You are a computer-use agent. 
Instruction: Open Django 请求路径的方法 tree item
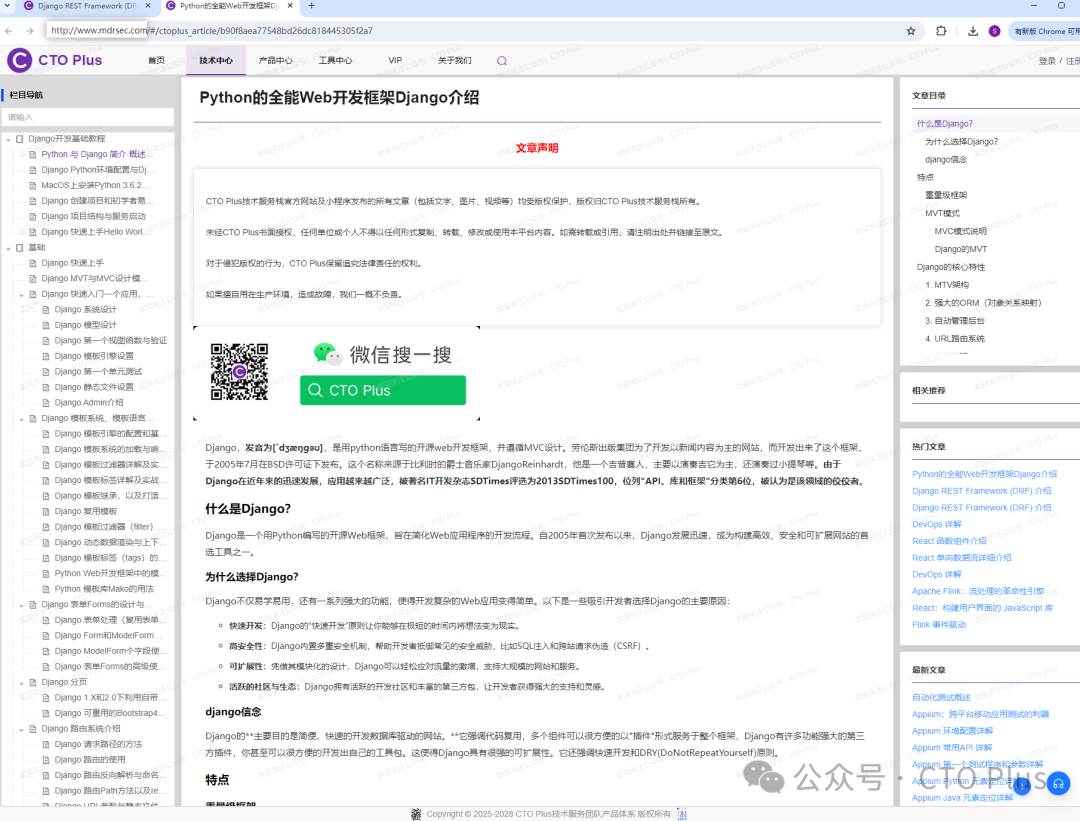point(98,745)
